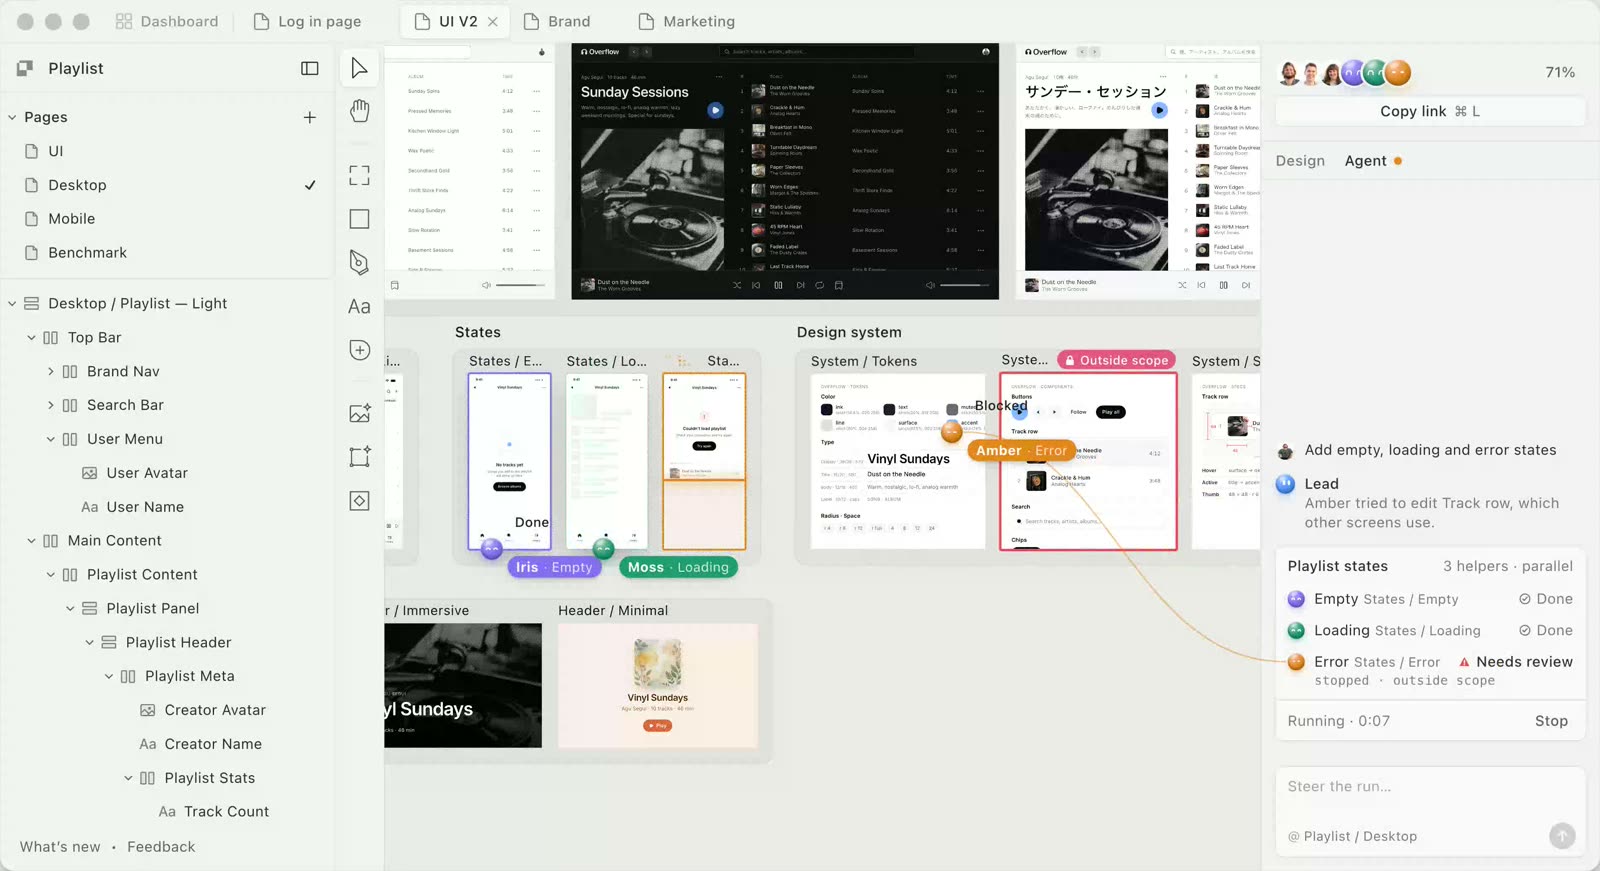Open the What's new link

[60, 847]
